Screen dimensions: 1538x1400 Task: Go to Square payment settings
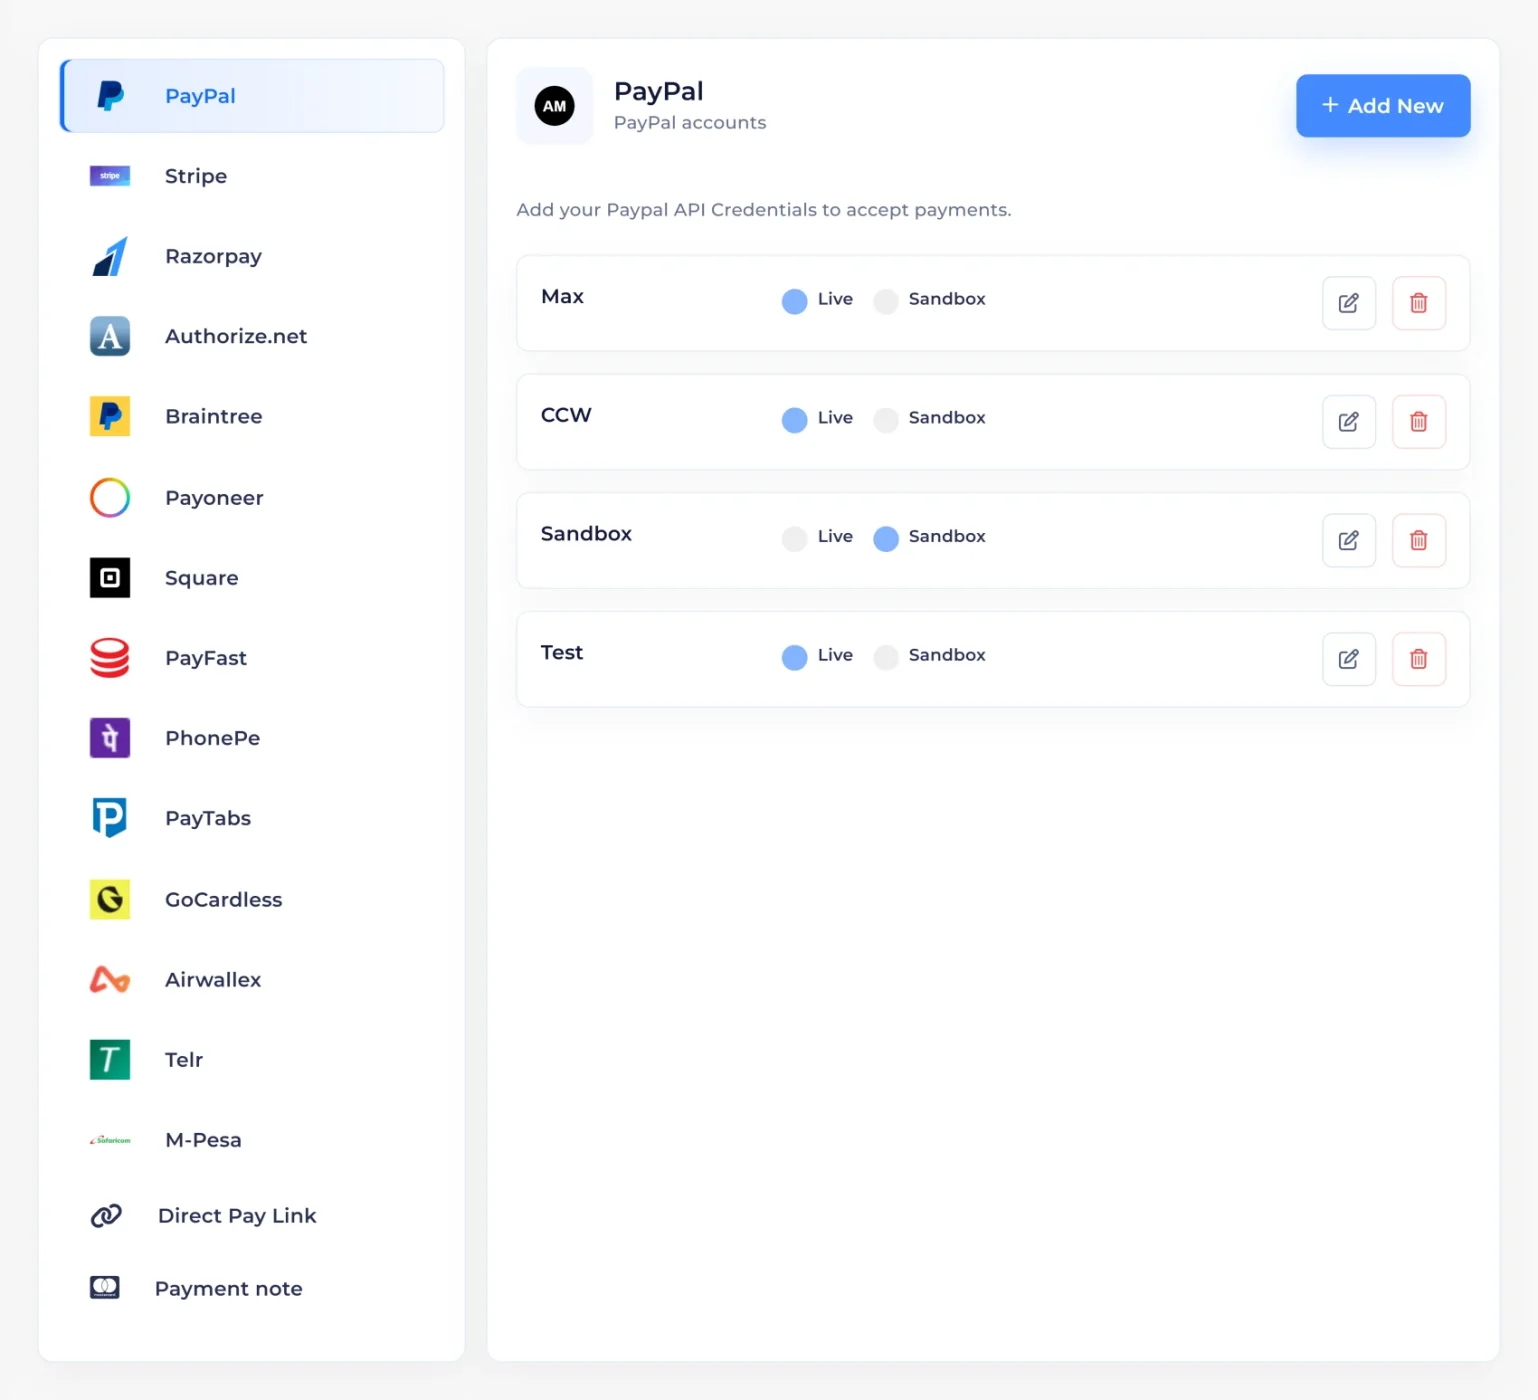252,577
